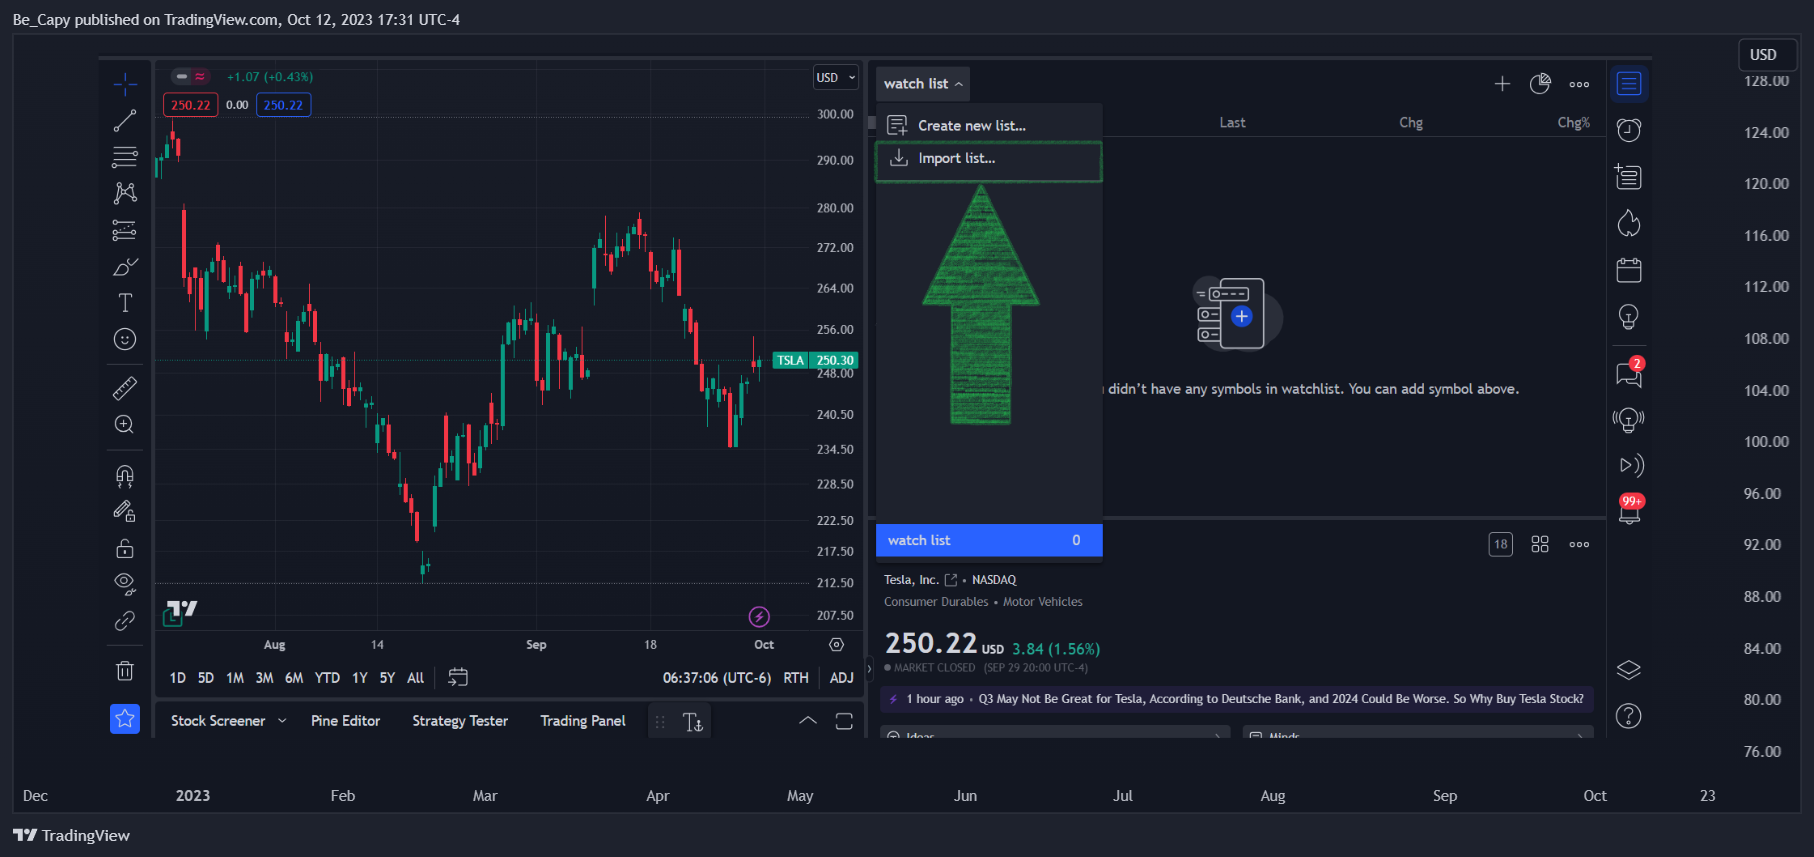Image resolution: width=1814 pixels, height=857 pixels.
Task: Toggle ADJ adjusted data setting
Action: [x=842, y=678]
